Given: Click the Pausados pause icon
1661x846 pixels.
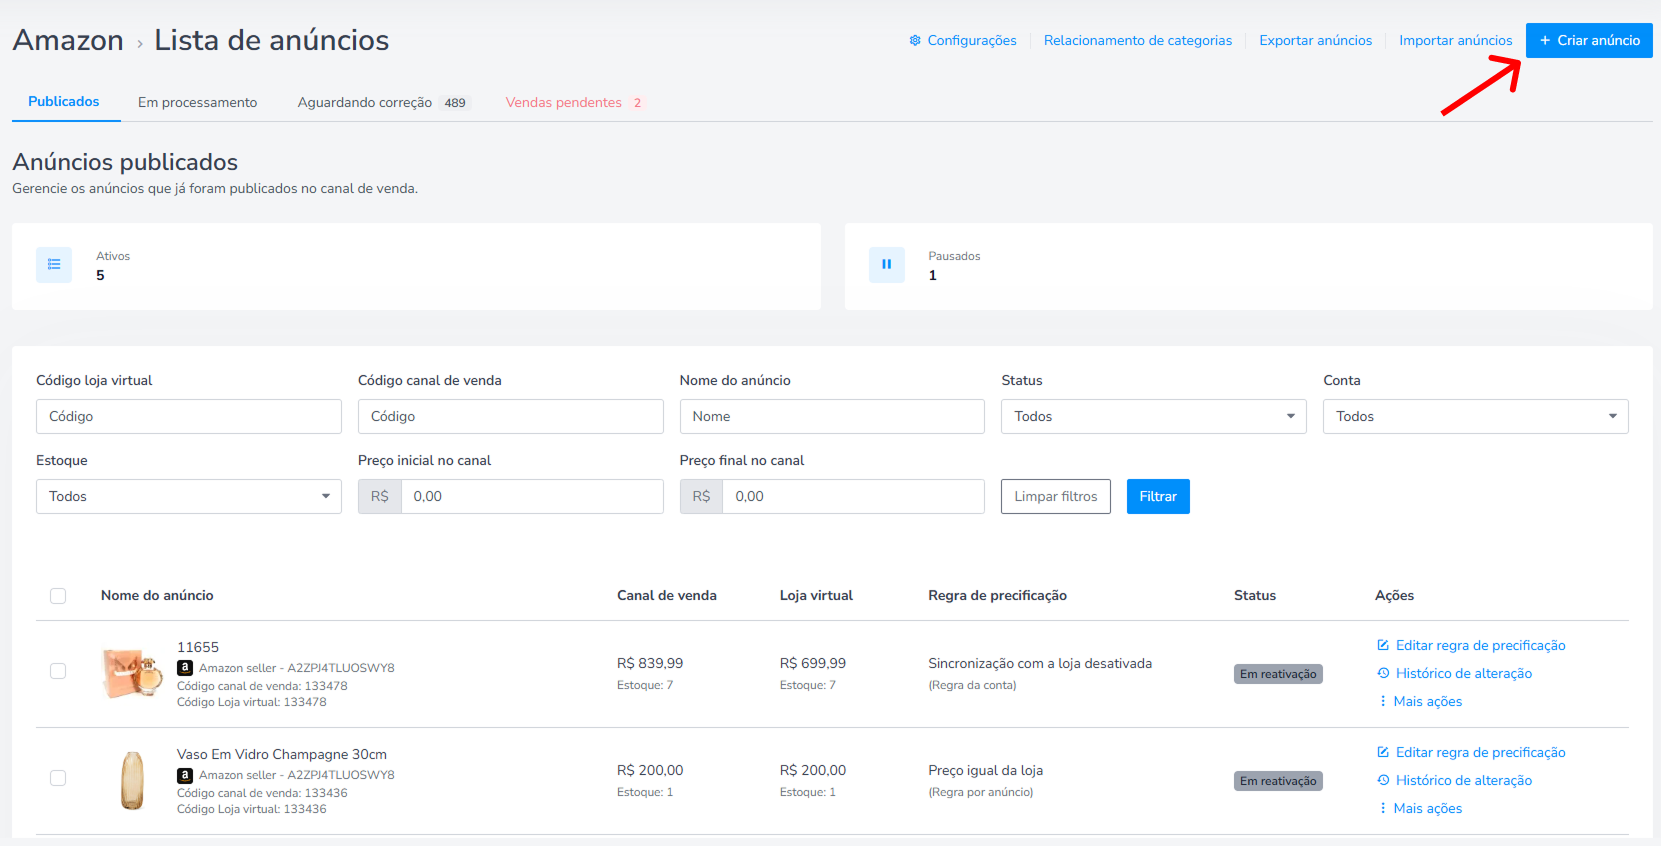Looking at the screenshot, I should [886, 265].
